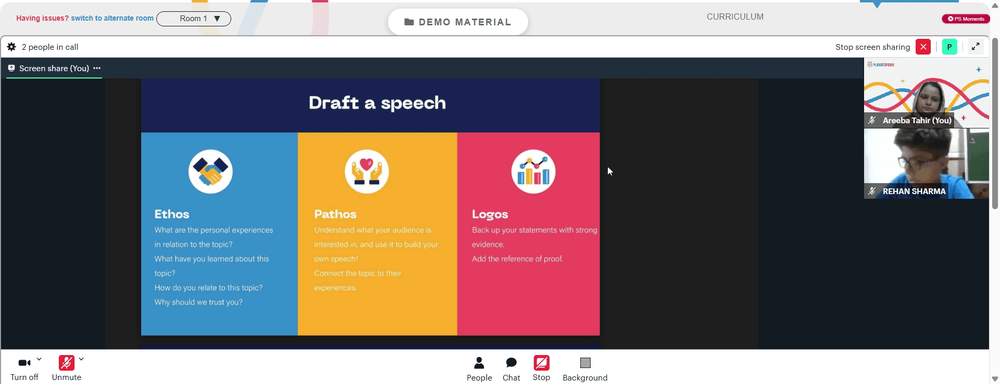Click the Logos heading on slide
This screenshot has width=1000, height=384.
click(x=490, y=214)
